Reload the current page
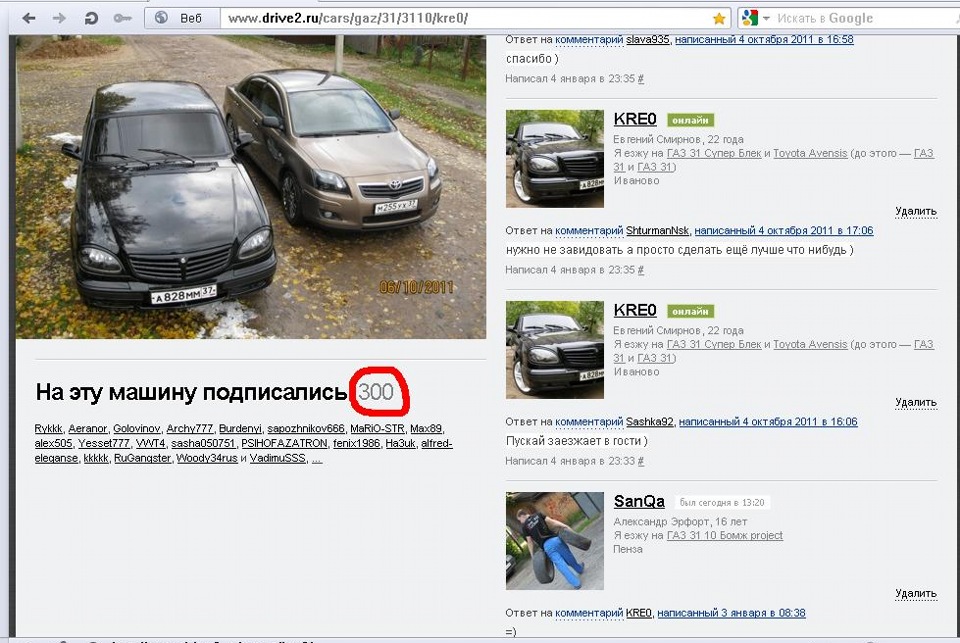Screen dimensions: 960x643 [x=90, y=17]
